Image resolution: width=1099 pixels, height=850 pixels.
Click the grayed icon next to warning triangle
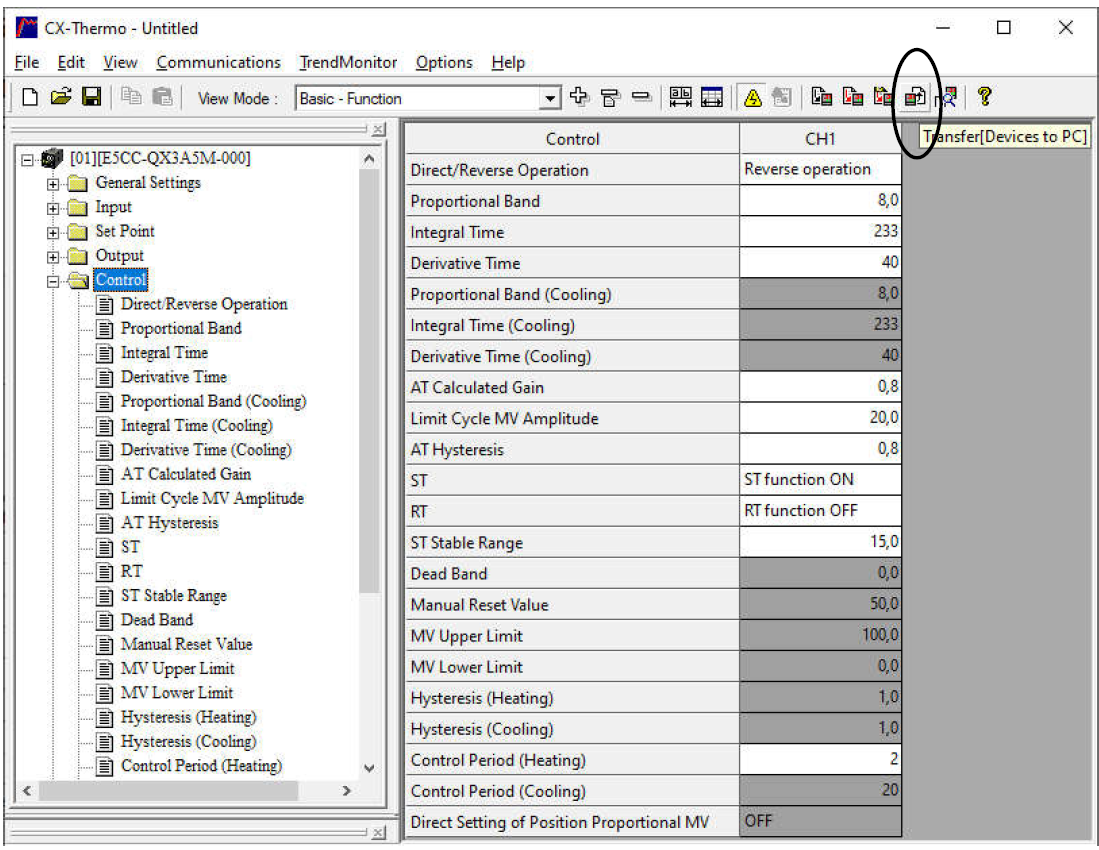(x=781, y=97)
